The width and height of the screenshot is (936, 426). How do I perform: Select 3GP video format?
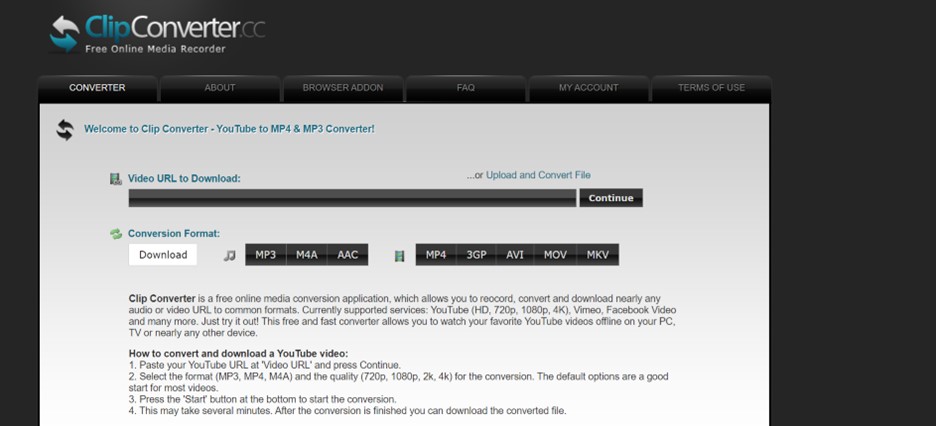(x=476, y=255)
